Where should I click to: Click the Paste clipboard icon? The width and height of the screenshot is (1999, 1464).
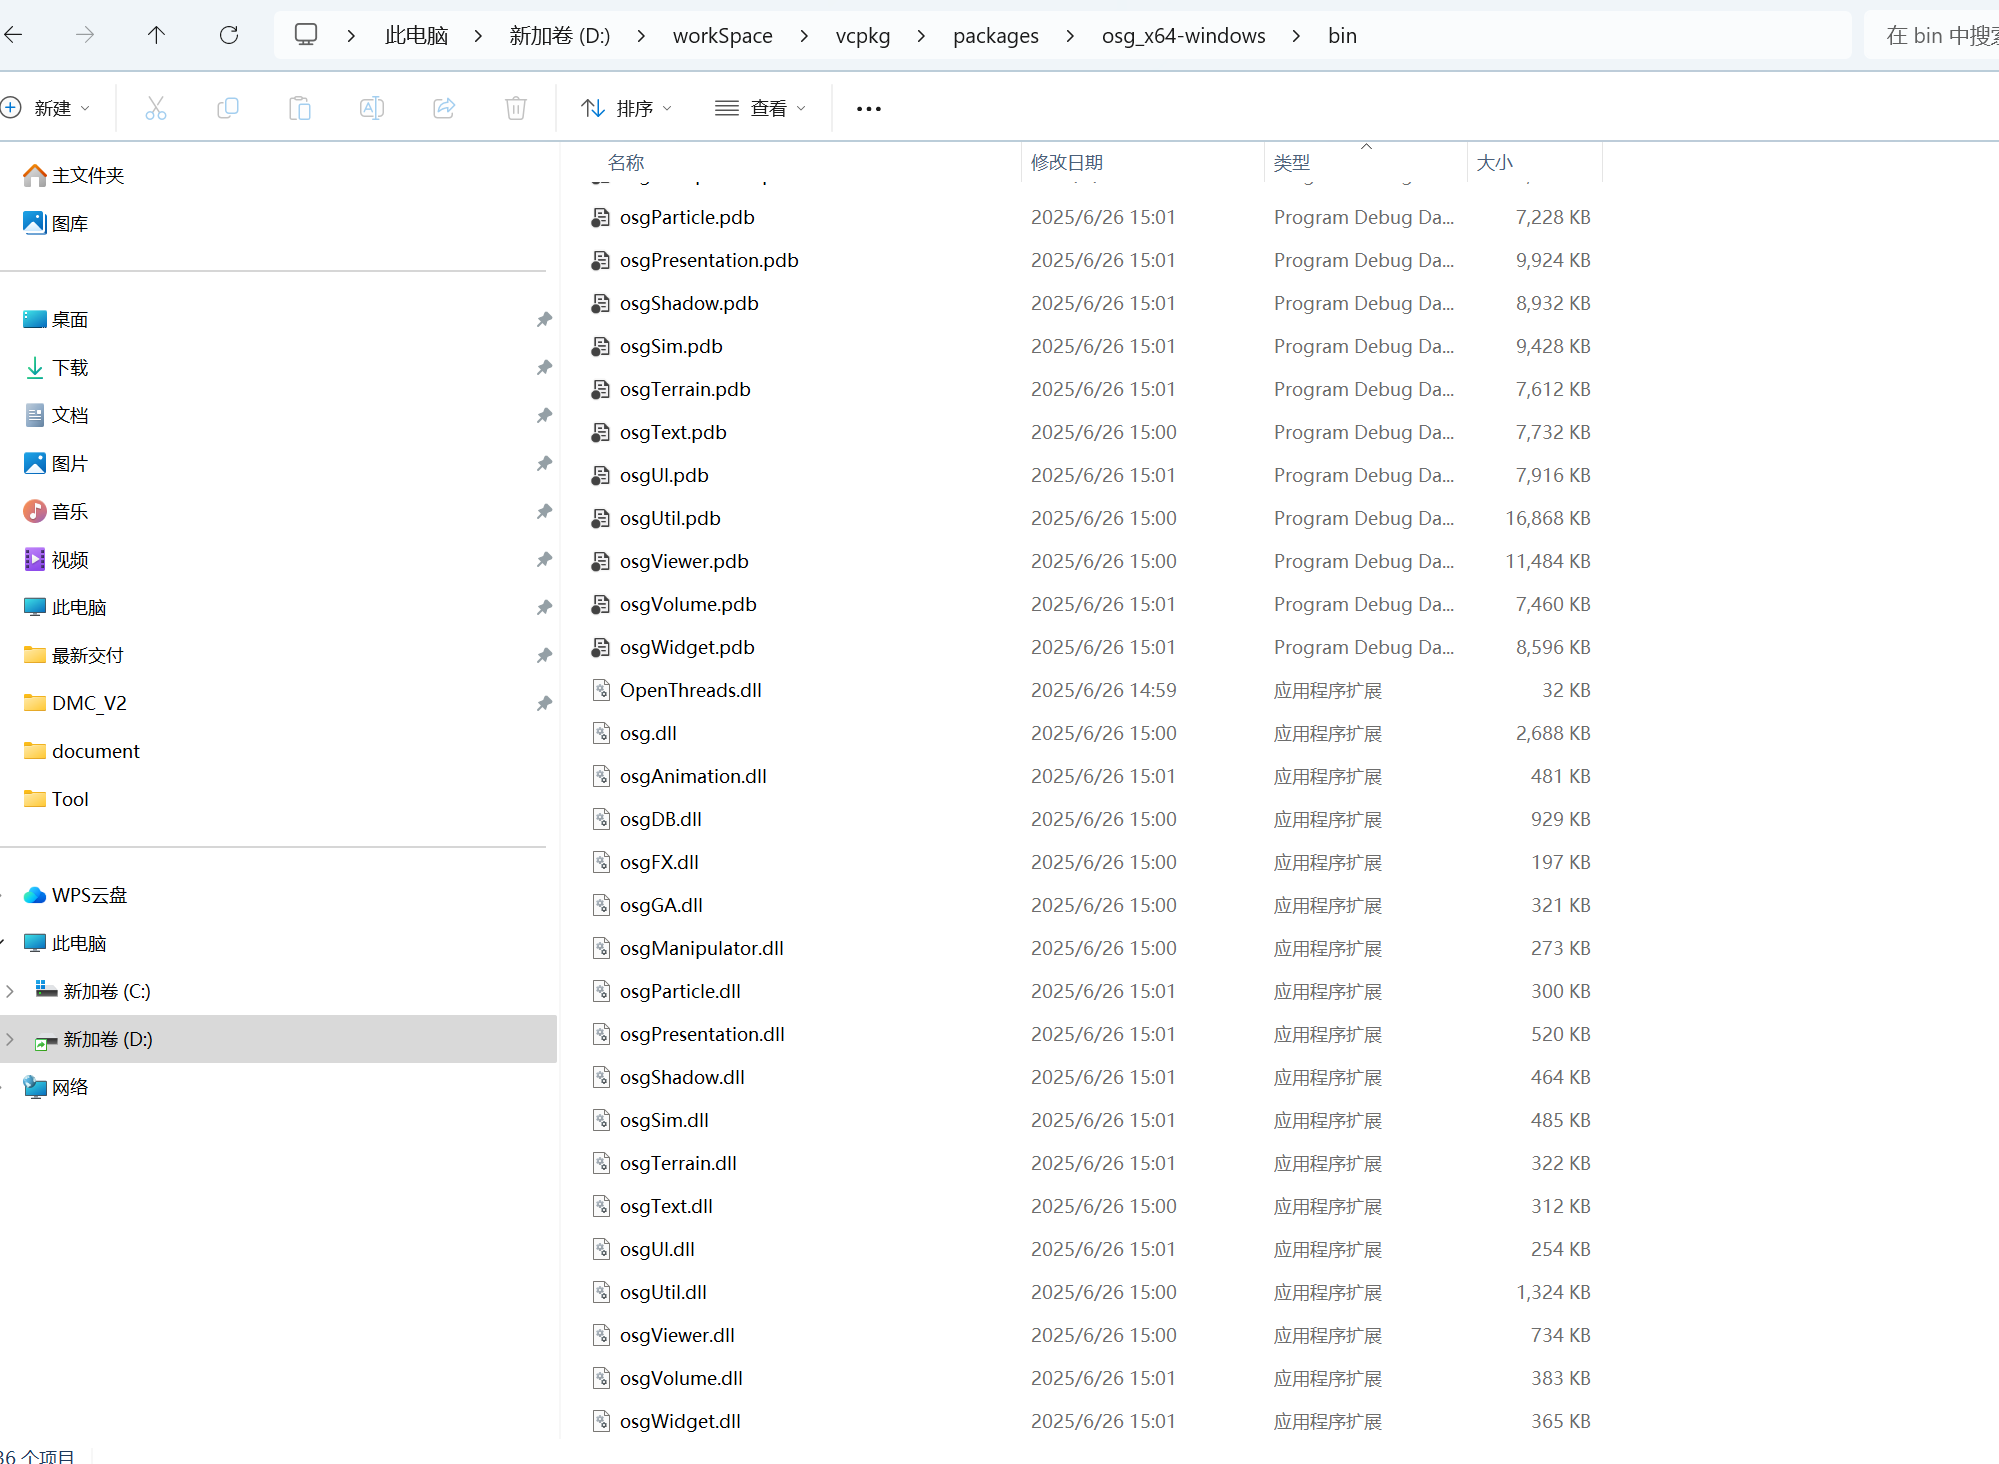pyautogui.click(x=300, y=108)
